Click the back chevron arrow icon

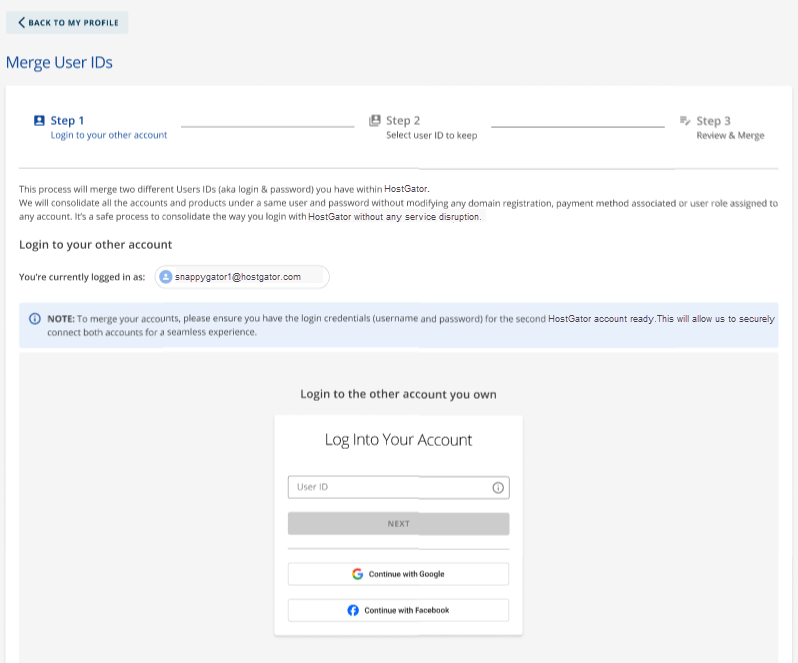tap(21, 23)
